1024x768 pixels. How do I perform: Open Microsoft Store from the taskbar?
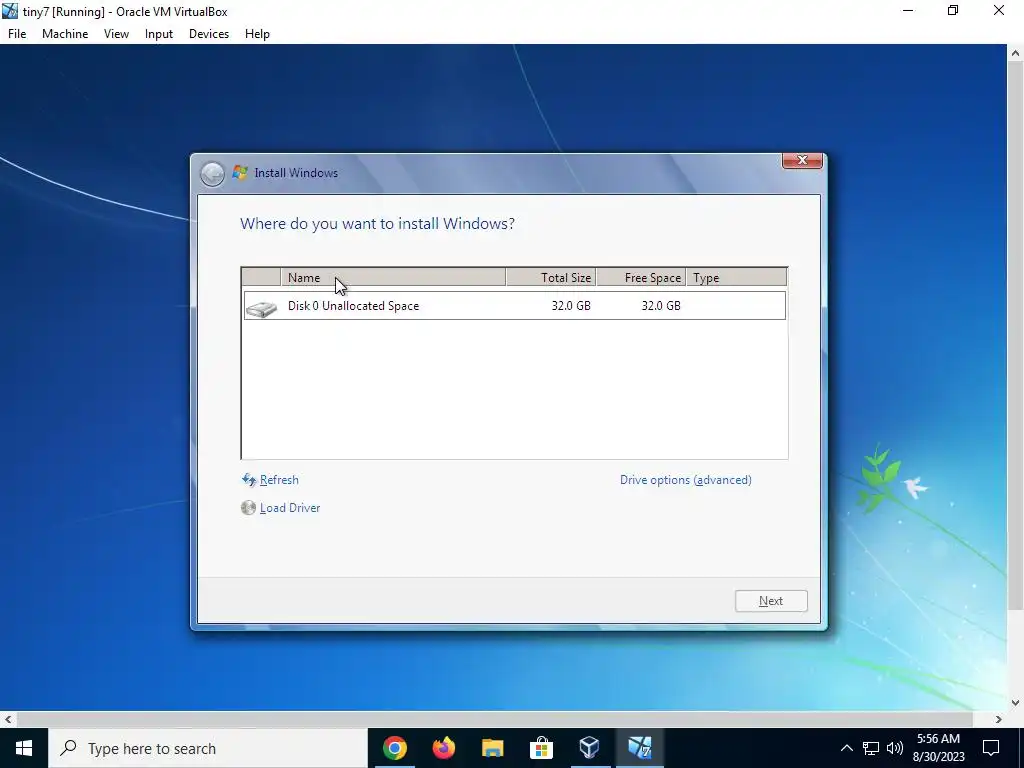[541, 748]
